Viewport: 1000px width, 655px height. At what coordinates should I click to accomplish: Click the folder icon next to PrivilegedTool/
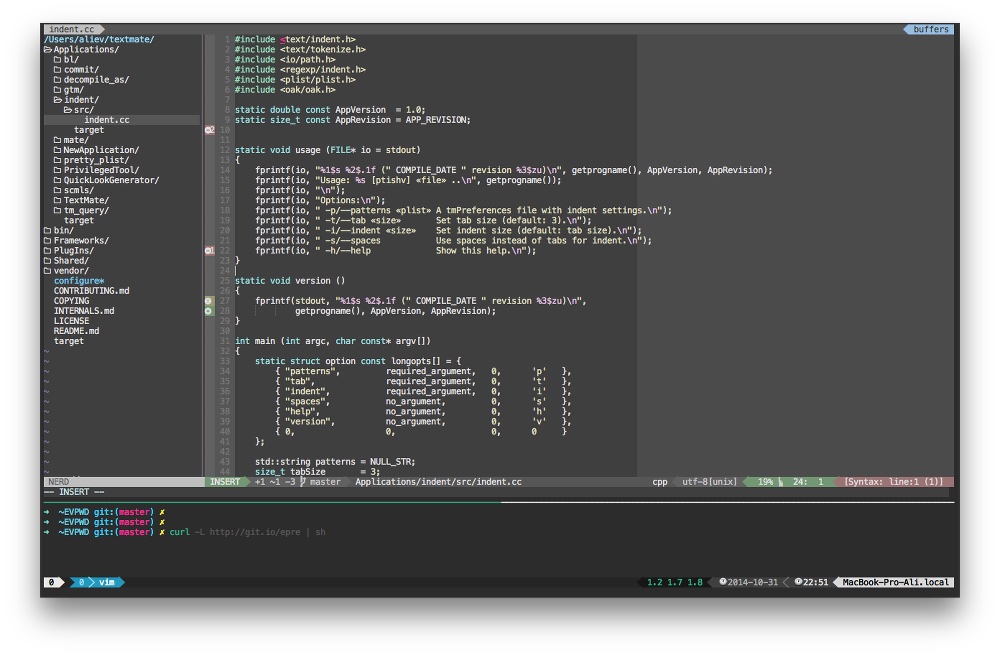click(57, 170)
